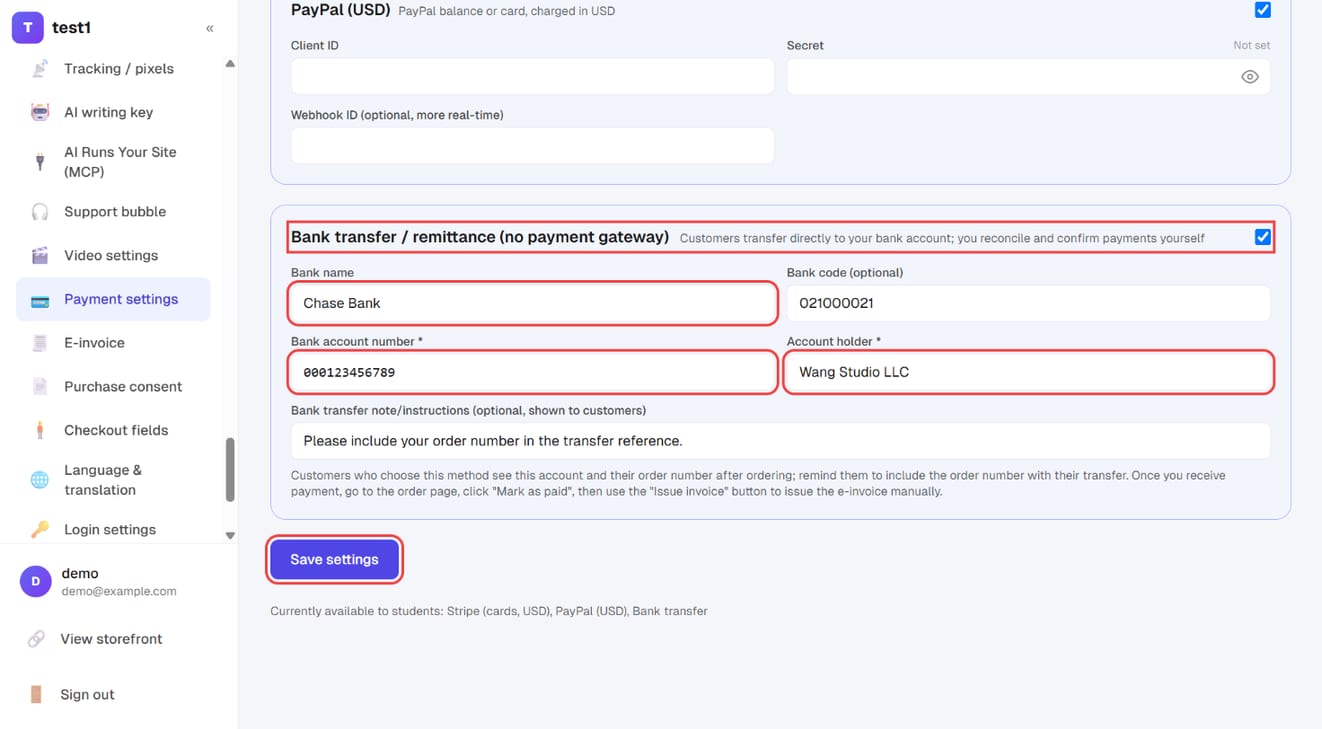Click the E-invoice document icon
The image size is (1322, 729).
pyautogui.click(x=40, y=343)
